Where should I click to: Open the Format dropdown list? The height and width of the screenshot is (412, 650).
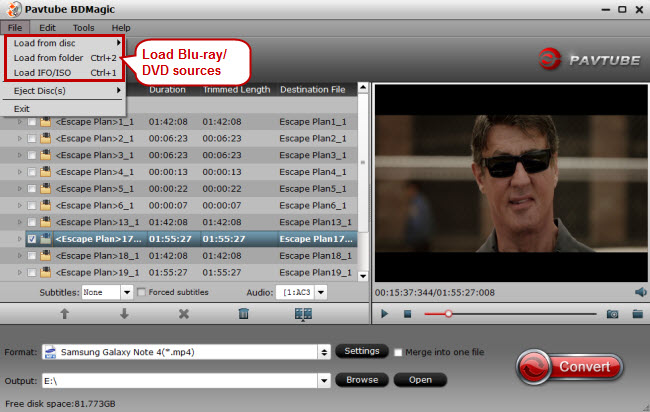coord(324,352)
